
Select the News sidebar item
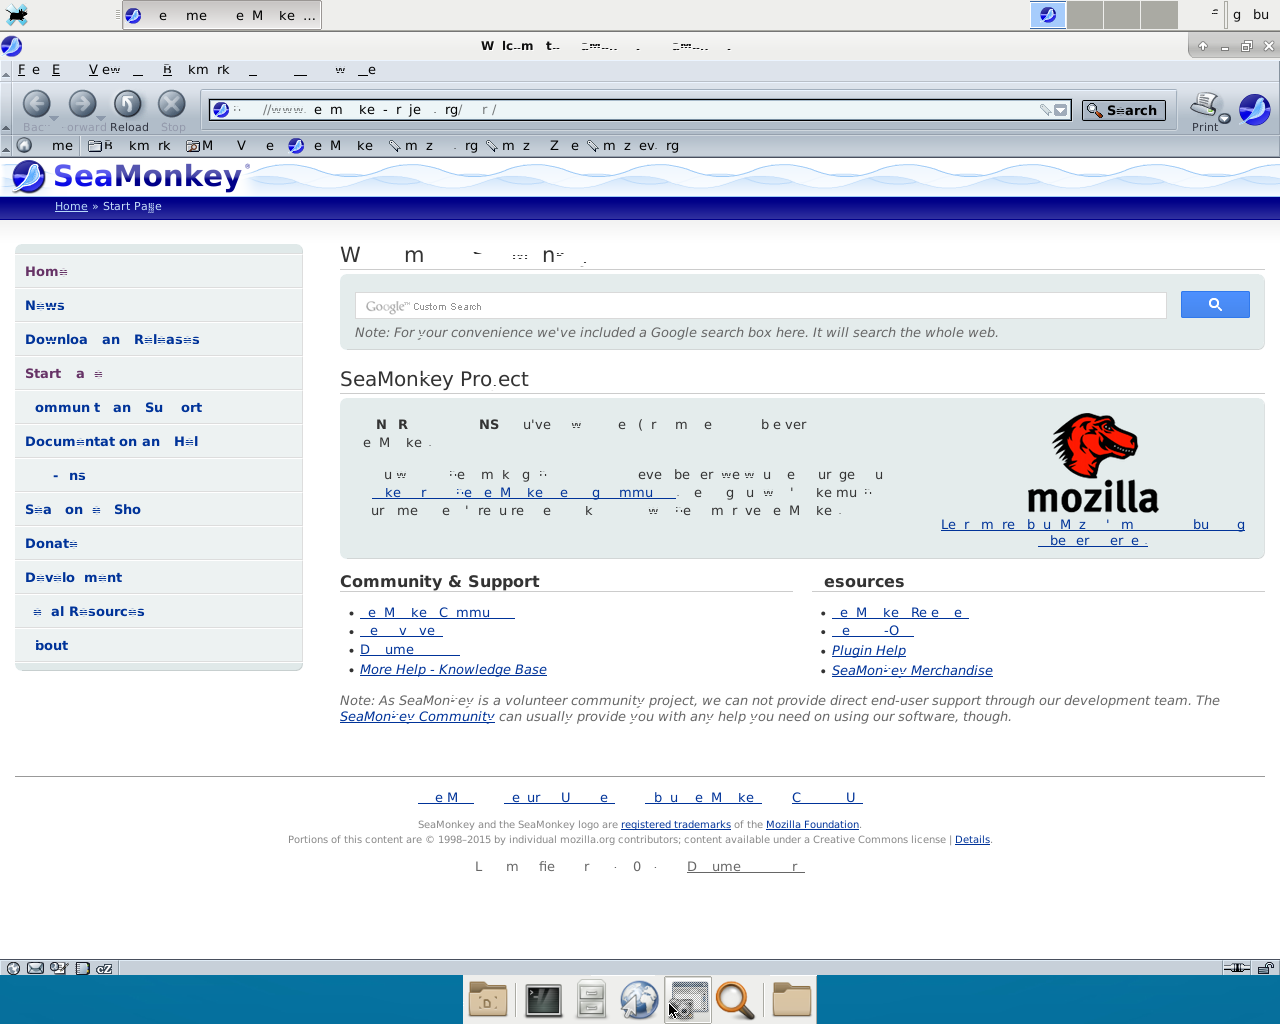click(45, 306)
